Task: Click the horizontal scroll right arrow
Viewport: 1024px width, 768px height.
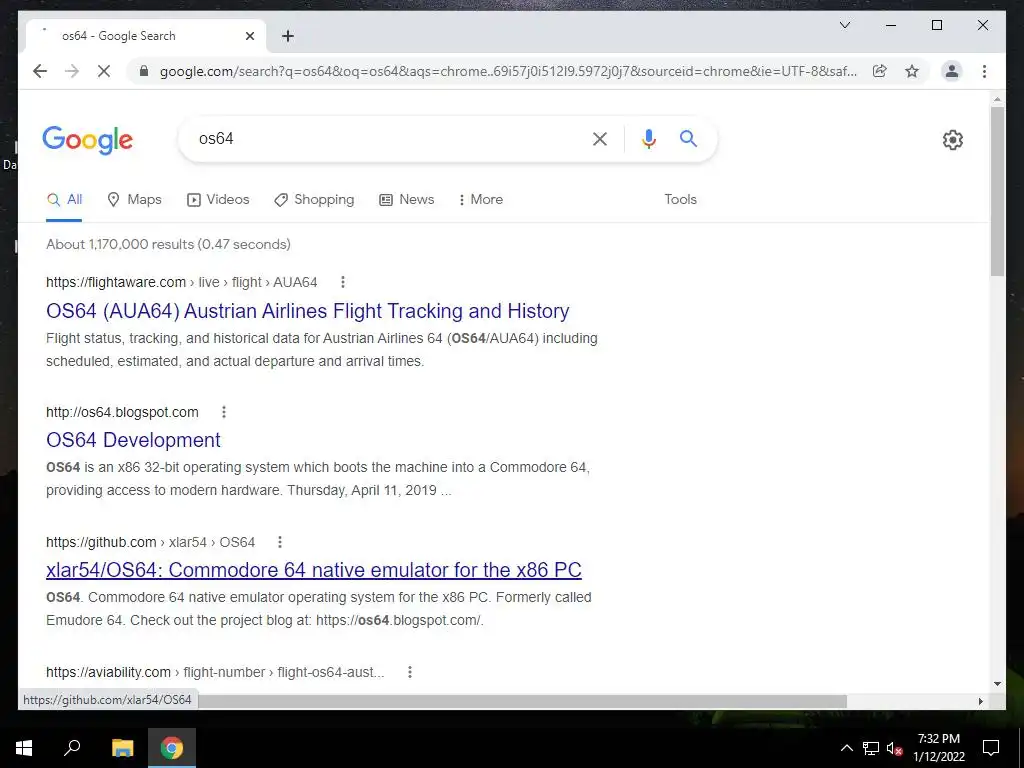Action: [980, 701]
